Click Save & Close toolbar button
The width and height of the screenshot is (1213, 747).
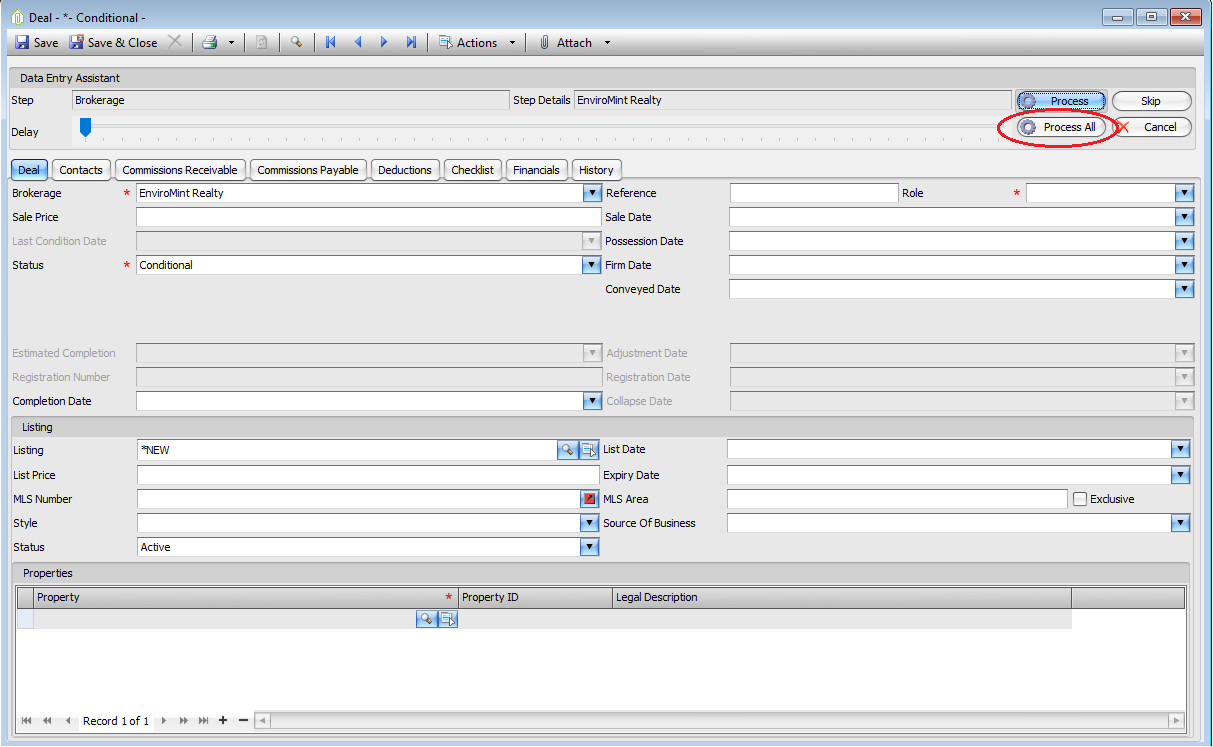pos(113,42)
